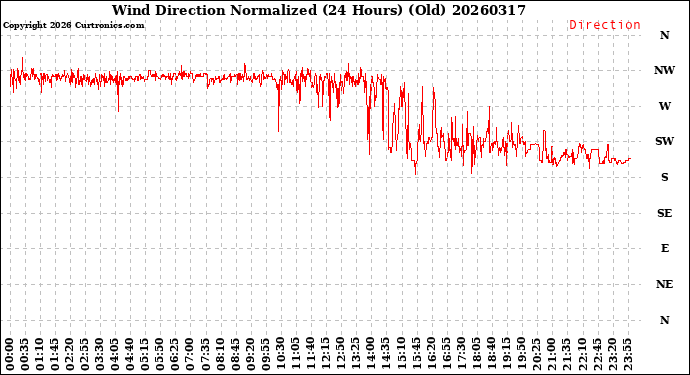Click the 'SE' axis label
Screen dimensions: 690x375
point(664,213)
